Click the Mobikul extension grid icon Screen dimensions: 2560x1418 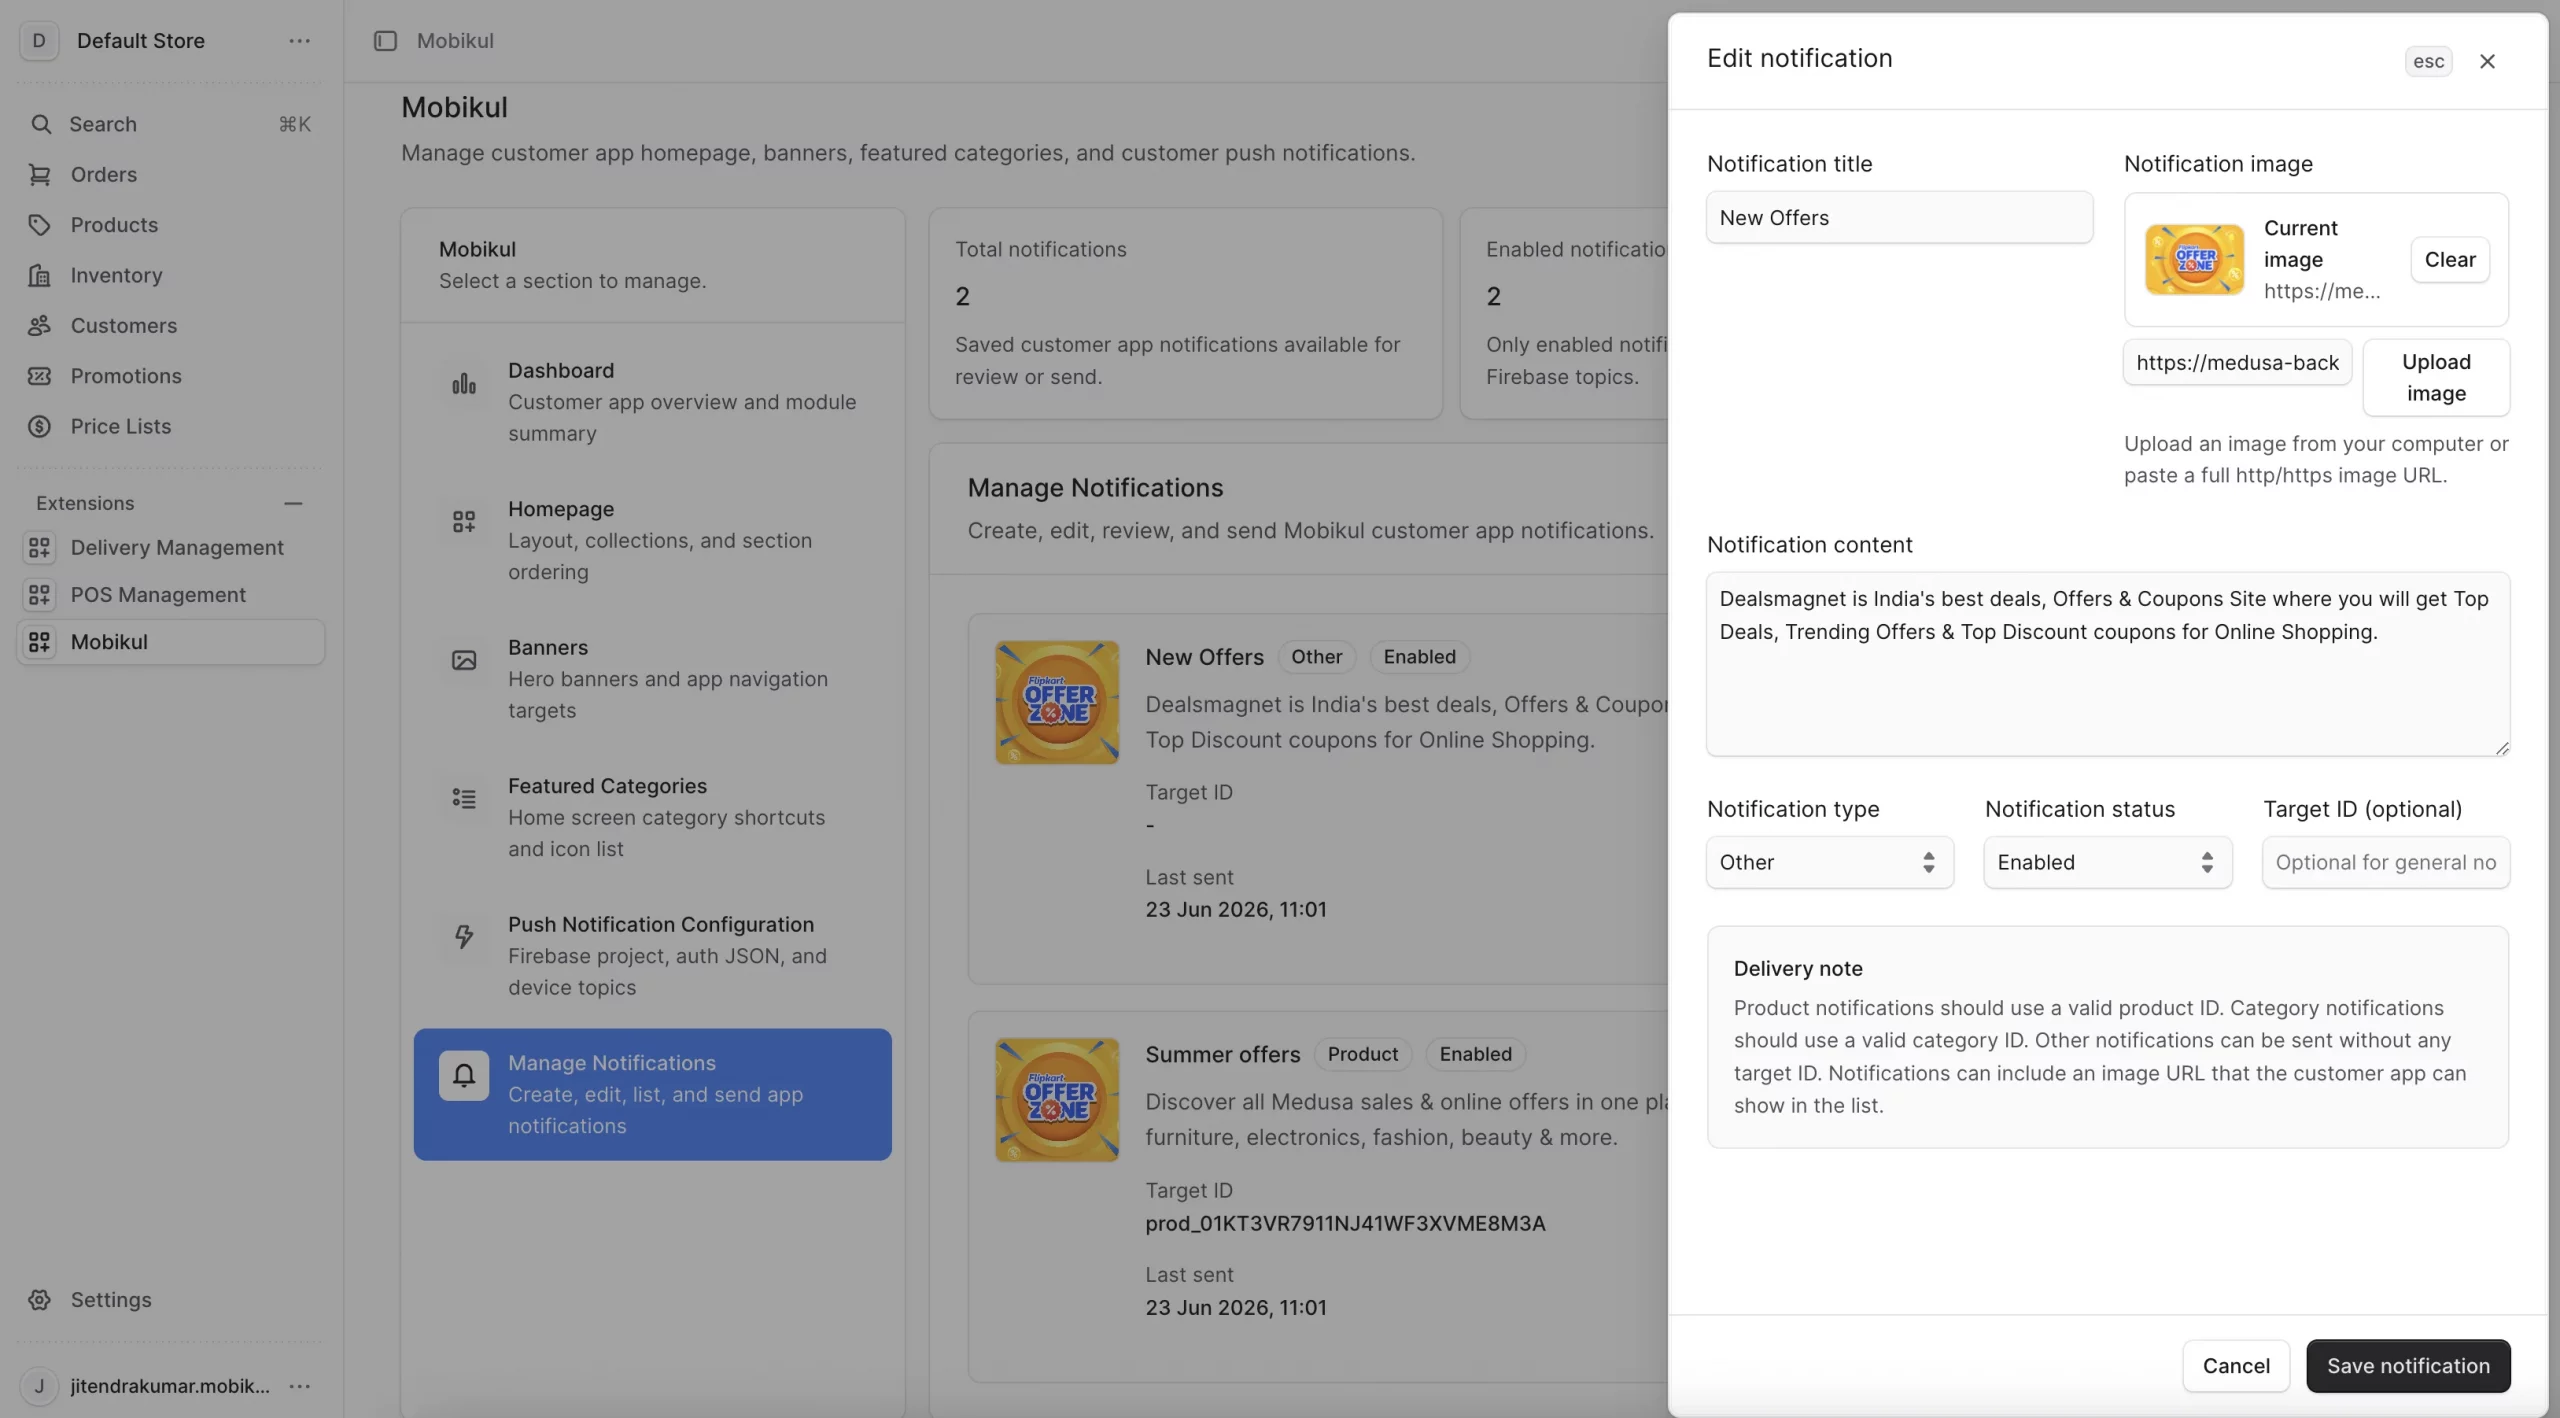40,641
